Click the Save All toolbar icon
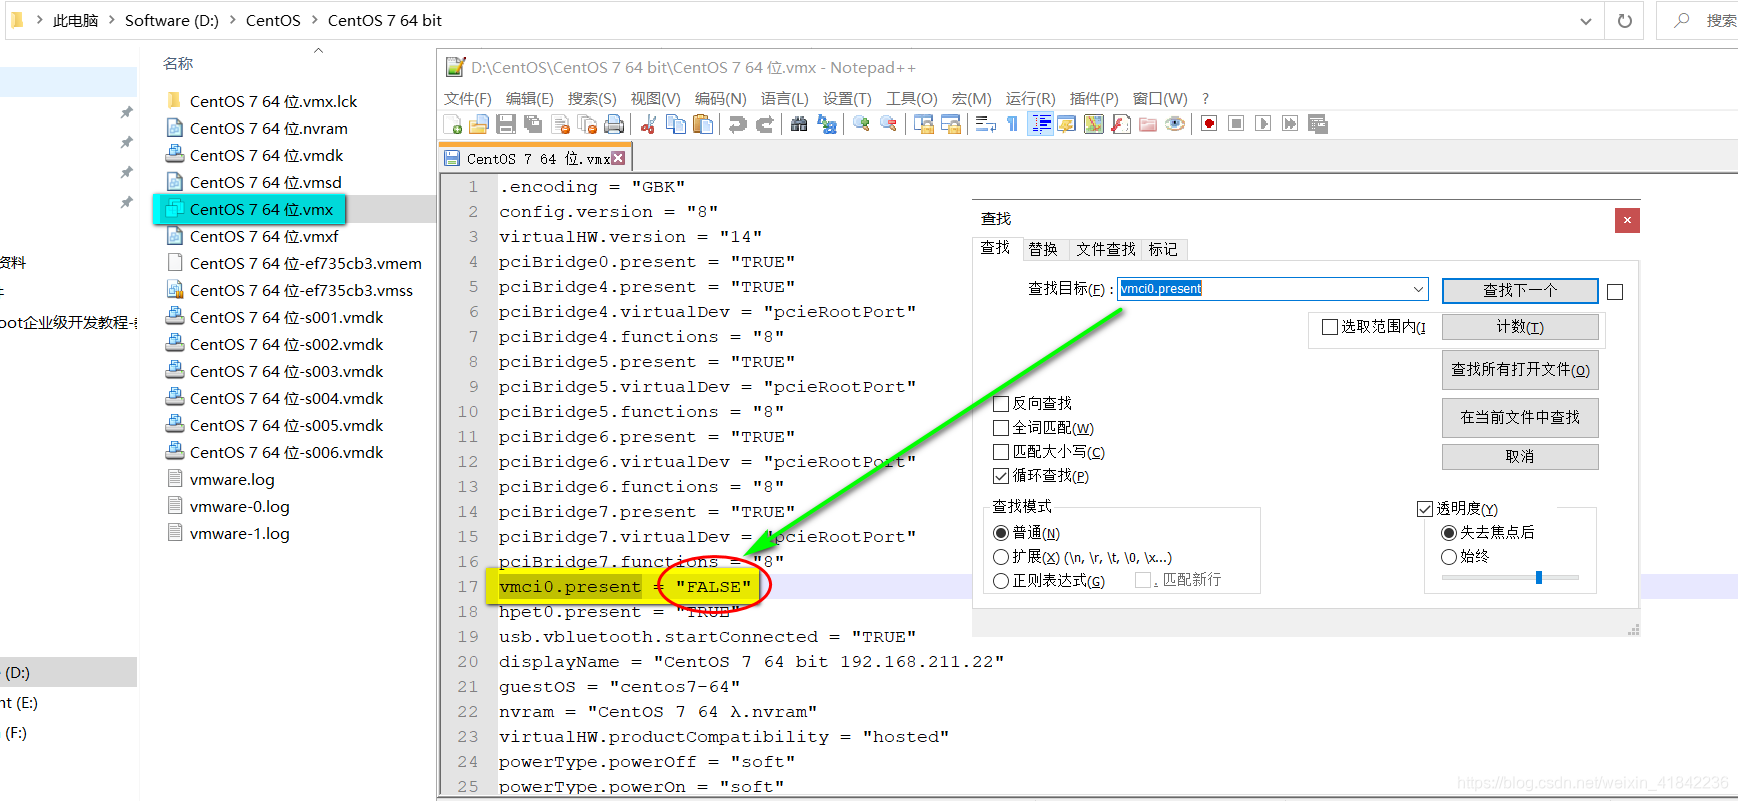The image size is (1738, 801). point(533,124)
